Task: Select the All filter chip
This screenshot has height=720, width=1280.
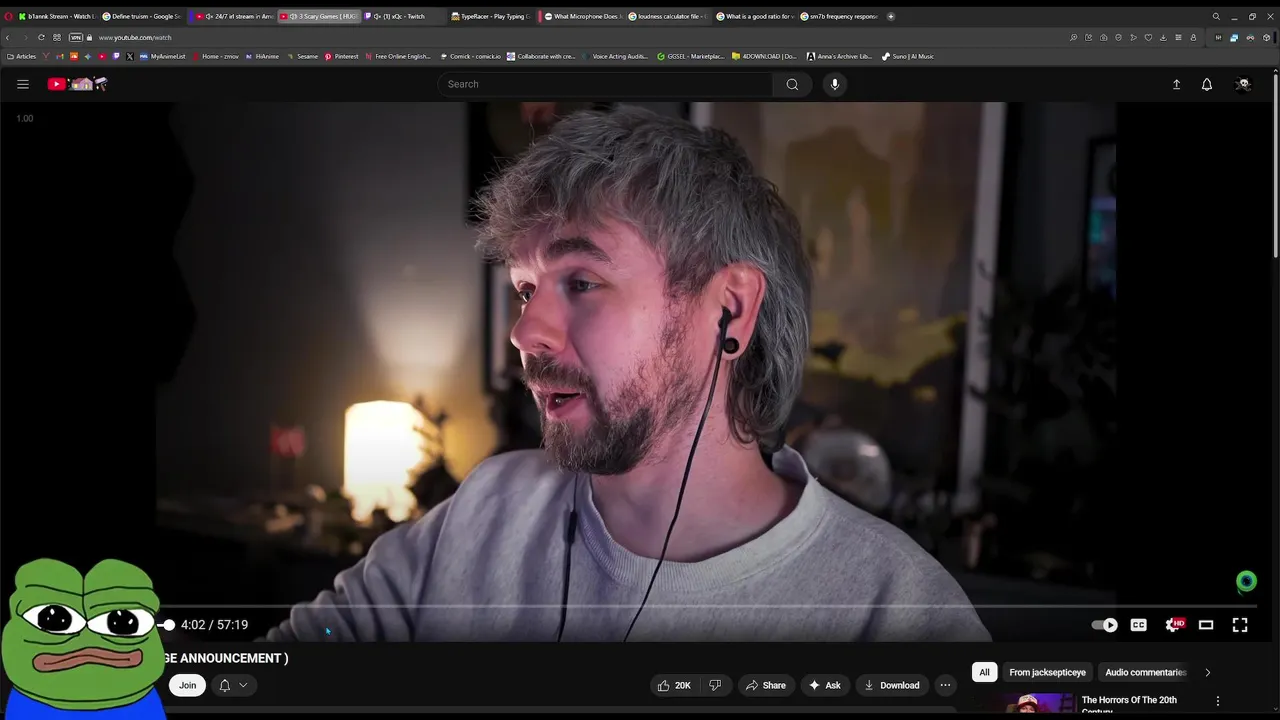Action: pos(984,672)
